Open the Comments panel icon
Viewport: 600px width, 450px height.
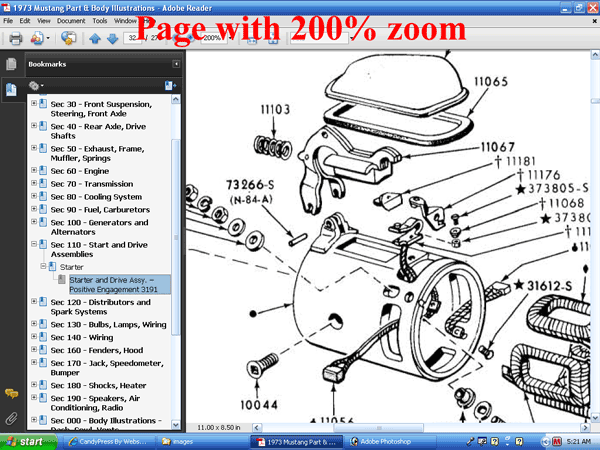click(11, 394)
